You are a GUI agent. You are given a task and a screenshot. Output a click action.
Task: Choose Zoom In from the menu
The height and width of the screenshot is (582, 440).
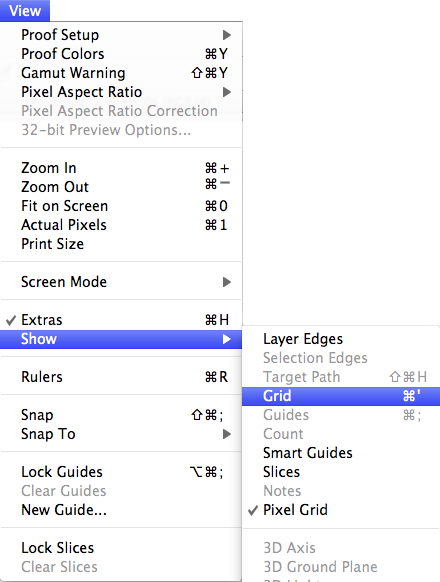point(121,168)
